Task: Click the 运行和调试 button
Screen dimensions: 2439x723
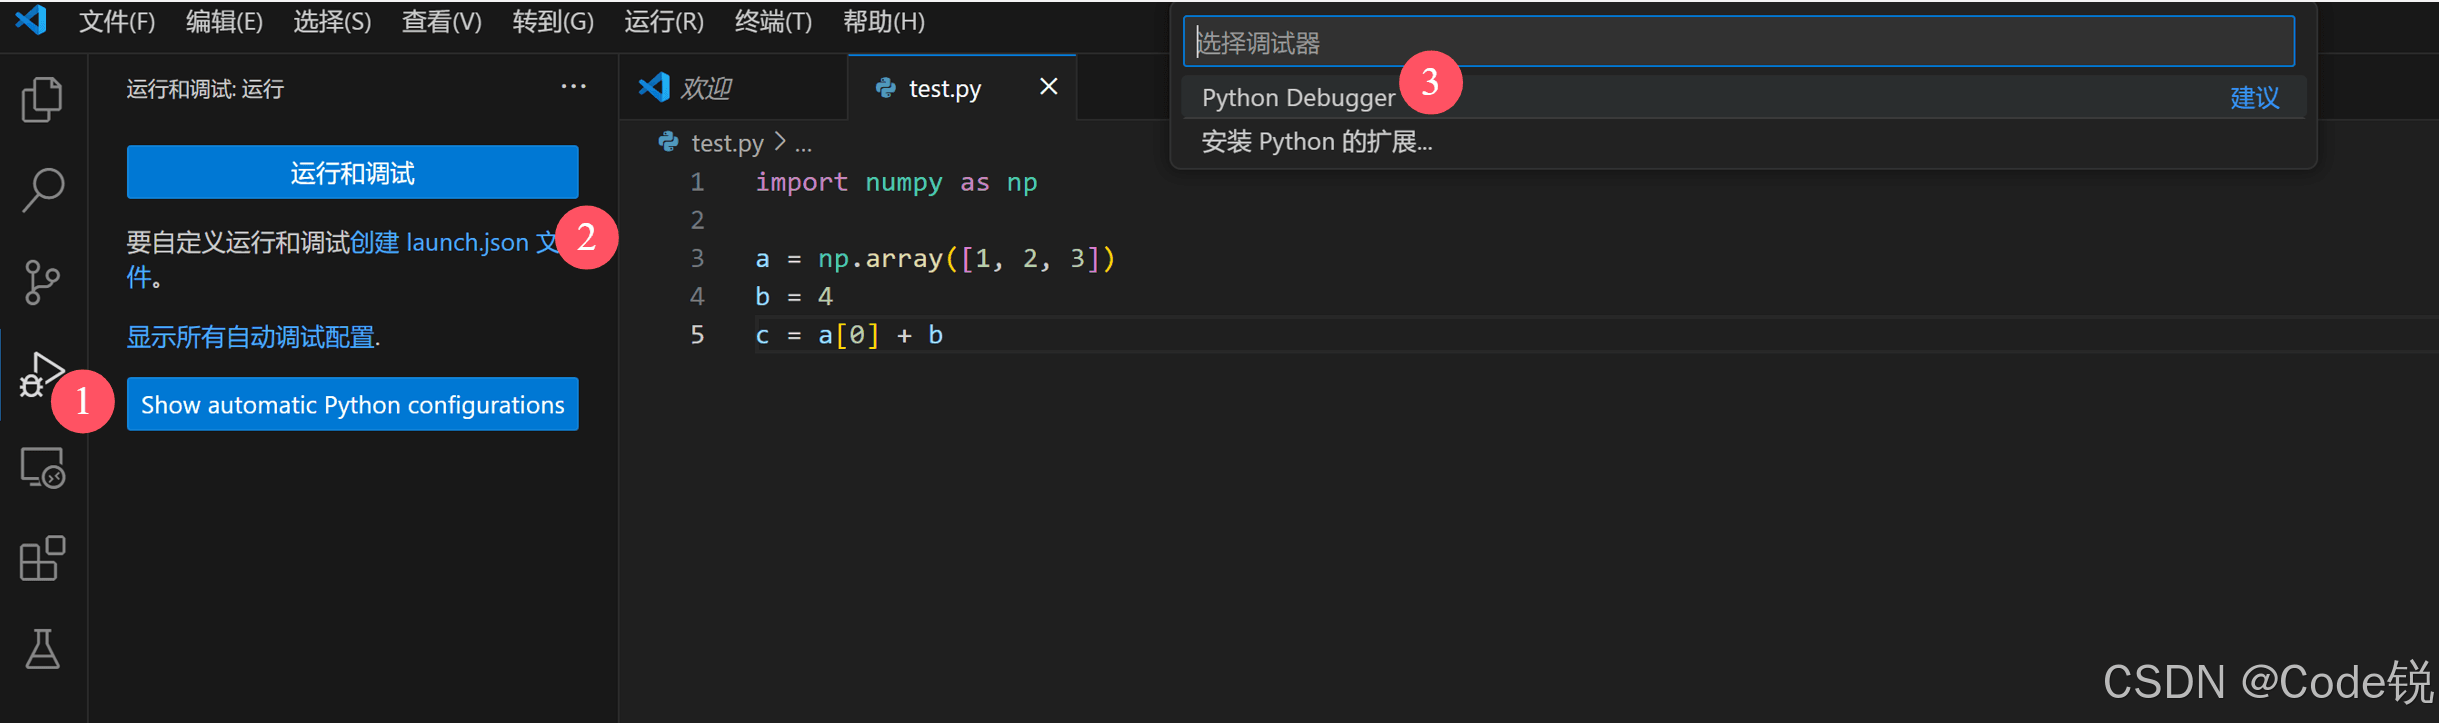Action: click(x=352, y=173)
